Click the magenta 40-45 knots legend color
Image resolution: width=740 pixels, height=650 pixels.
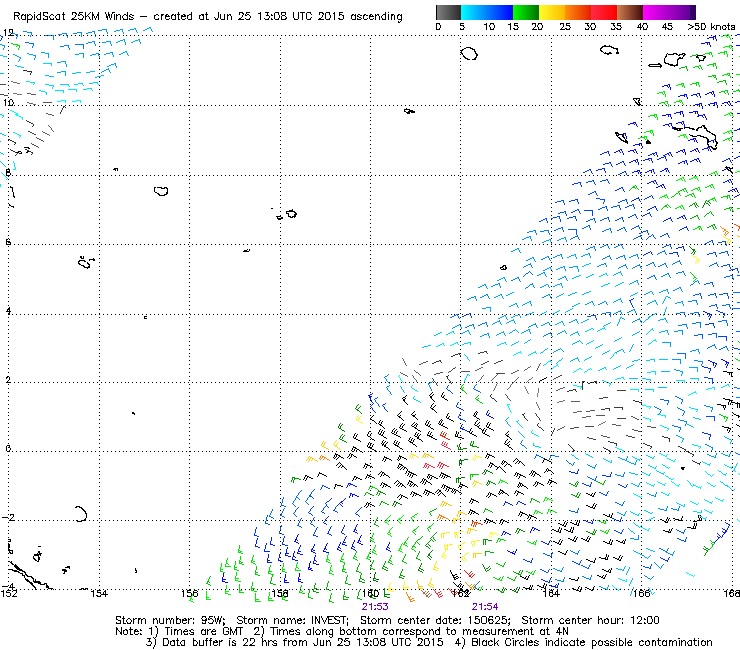pyautogui.click(x=656, y=12)
